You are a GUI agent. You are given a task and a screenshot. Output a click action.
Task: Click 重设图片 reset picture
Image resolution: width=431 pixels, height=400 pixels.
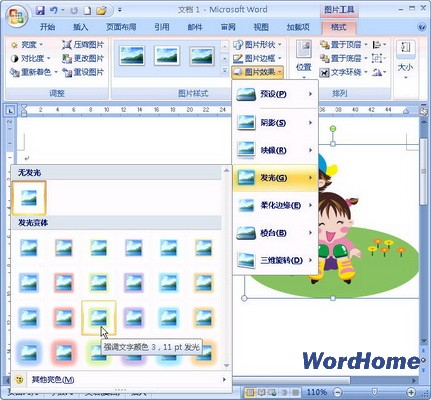pos(83,72)
